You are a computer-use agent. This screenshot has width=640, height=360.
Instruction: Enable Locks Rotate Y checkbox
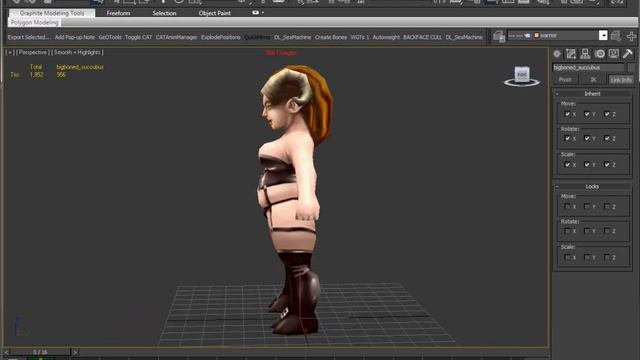[587, 231]
